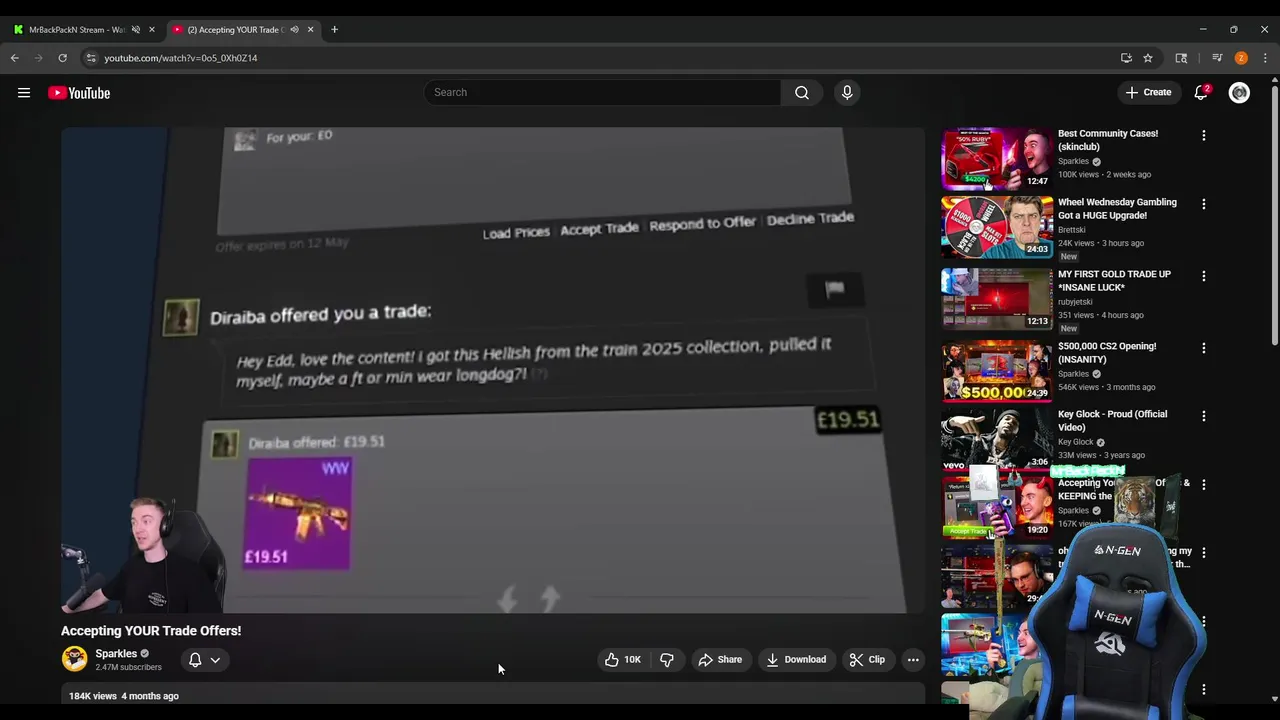The image size is (1280, 720).
Task: Click the search magnifier button
Action: tap(802, 92)
